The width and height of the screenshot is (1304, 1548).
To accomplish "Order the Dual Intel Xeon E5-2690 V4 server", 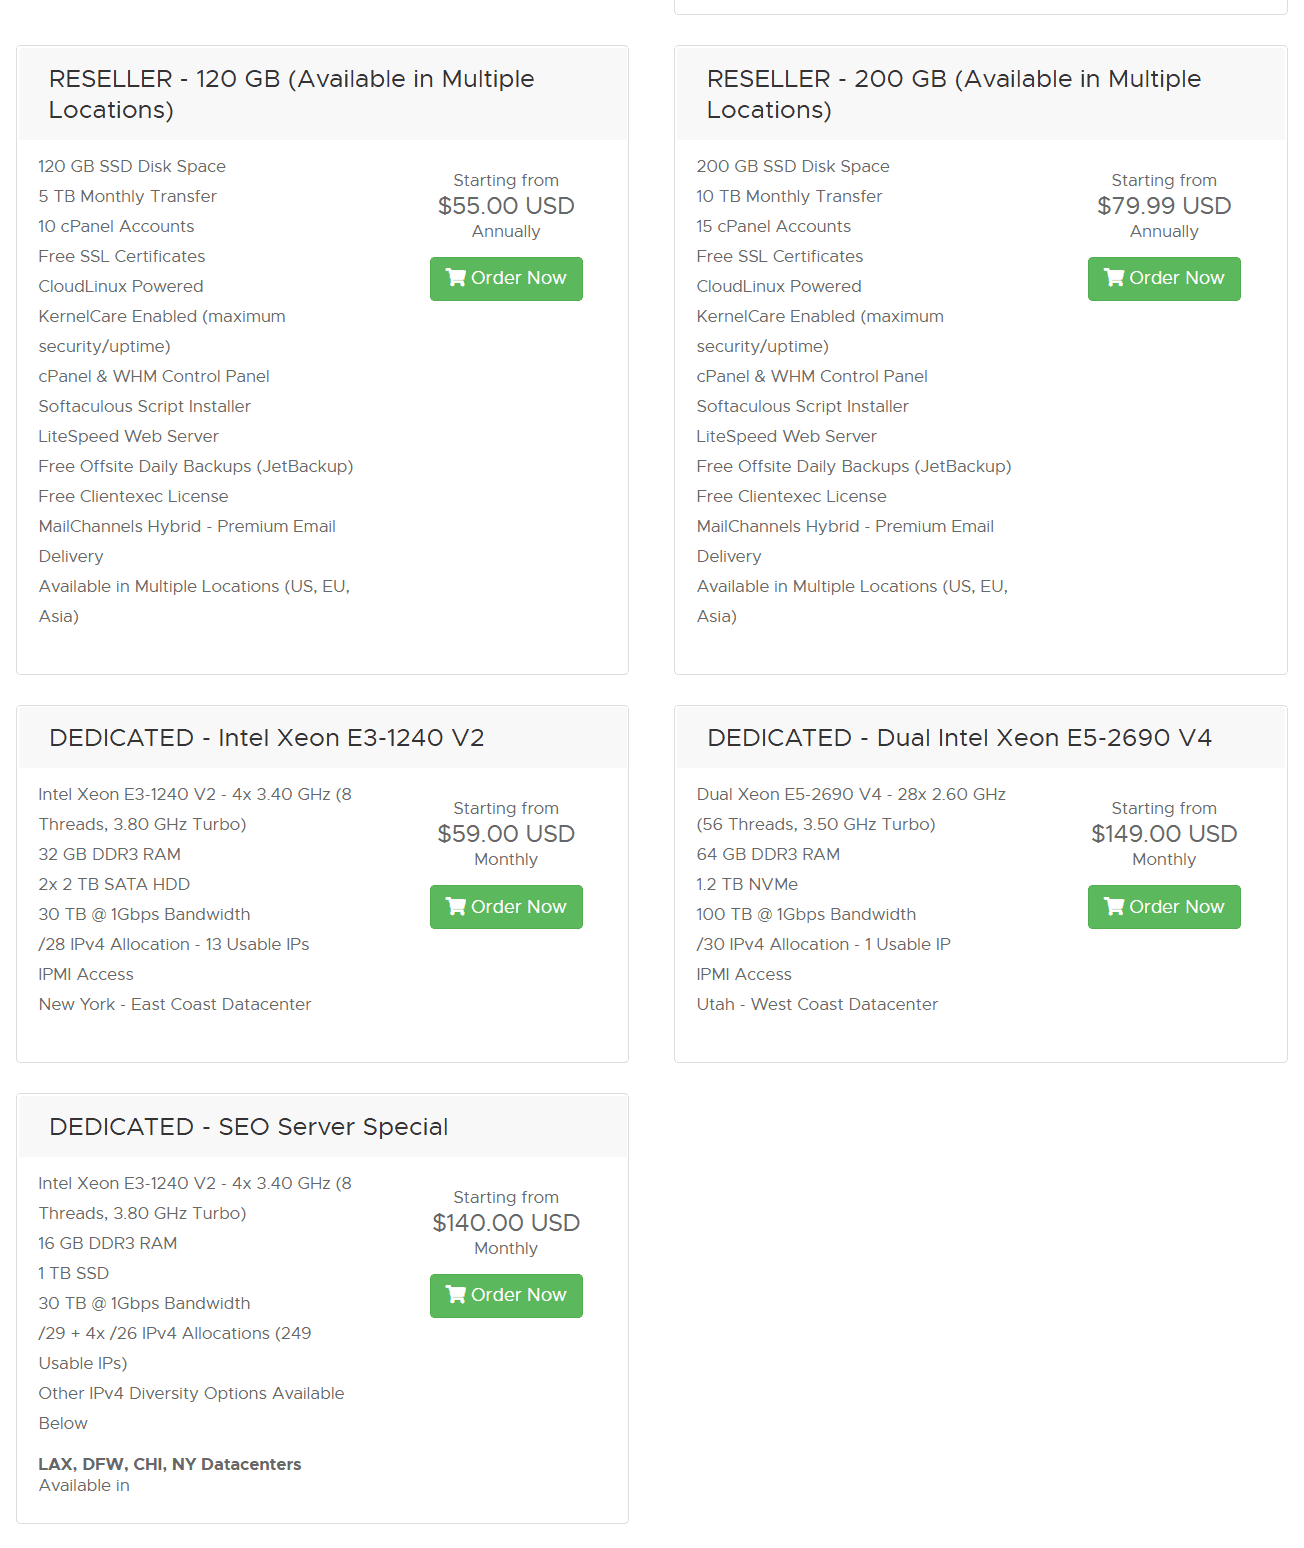I will point(1164,907).
